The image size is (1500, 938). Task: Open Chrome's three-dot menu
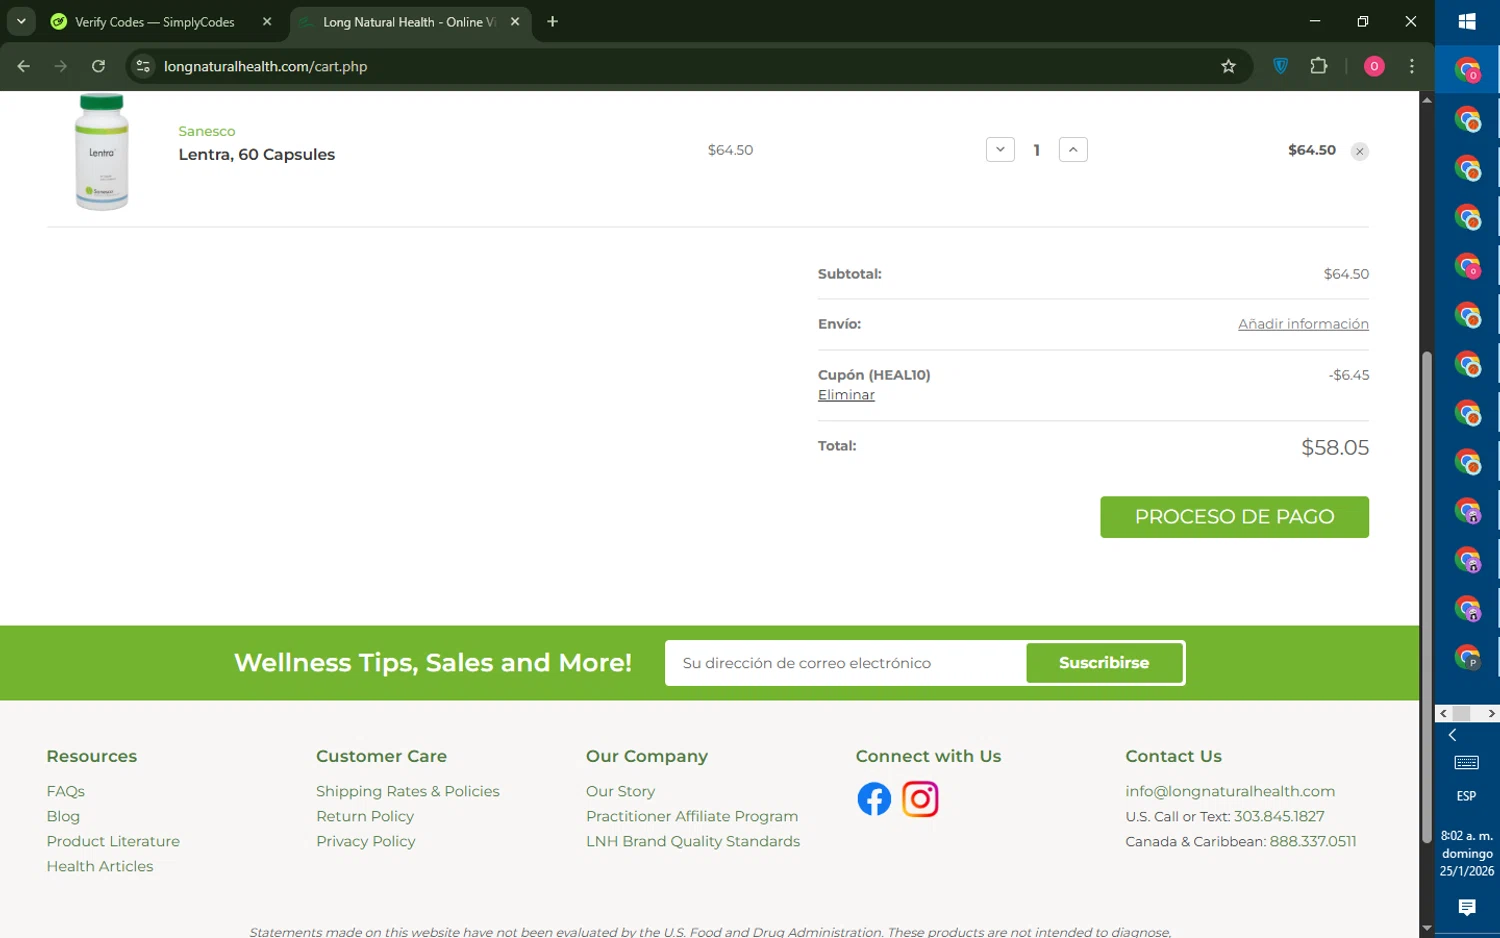click(x=1412, y=66)
